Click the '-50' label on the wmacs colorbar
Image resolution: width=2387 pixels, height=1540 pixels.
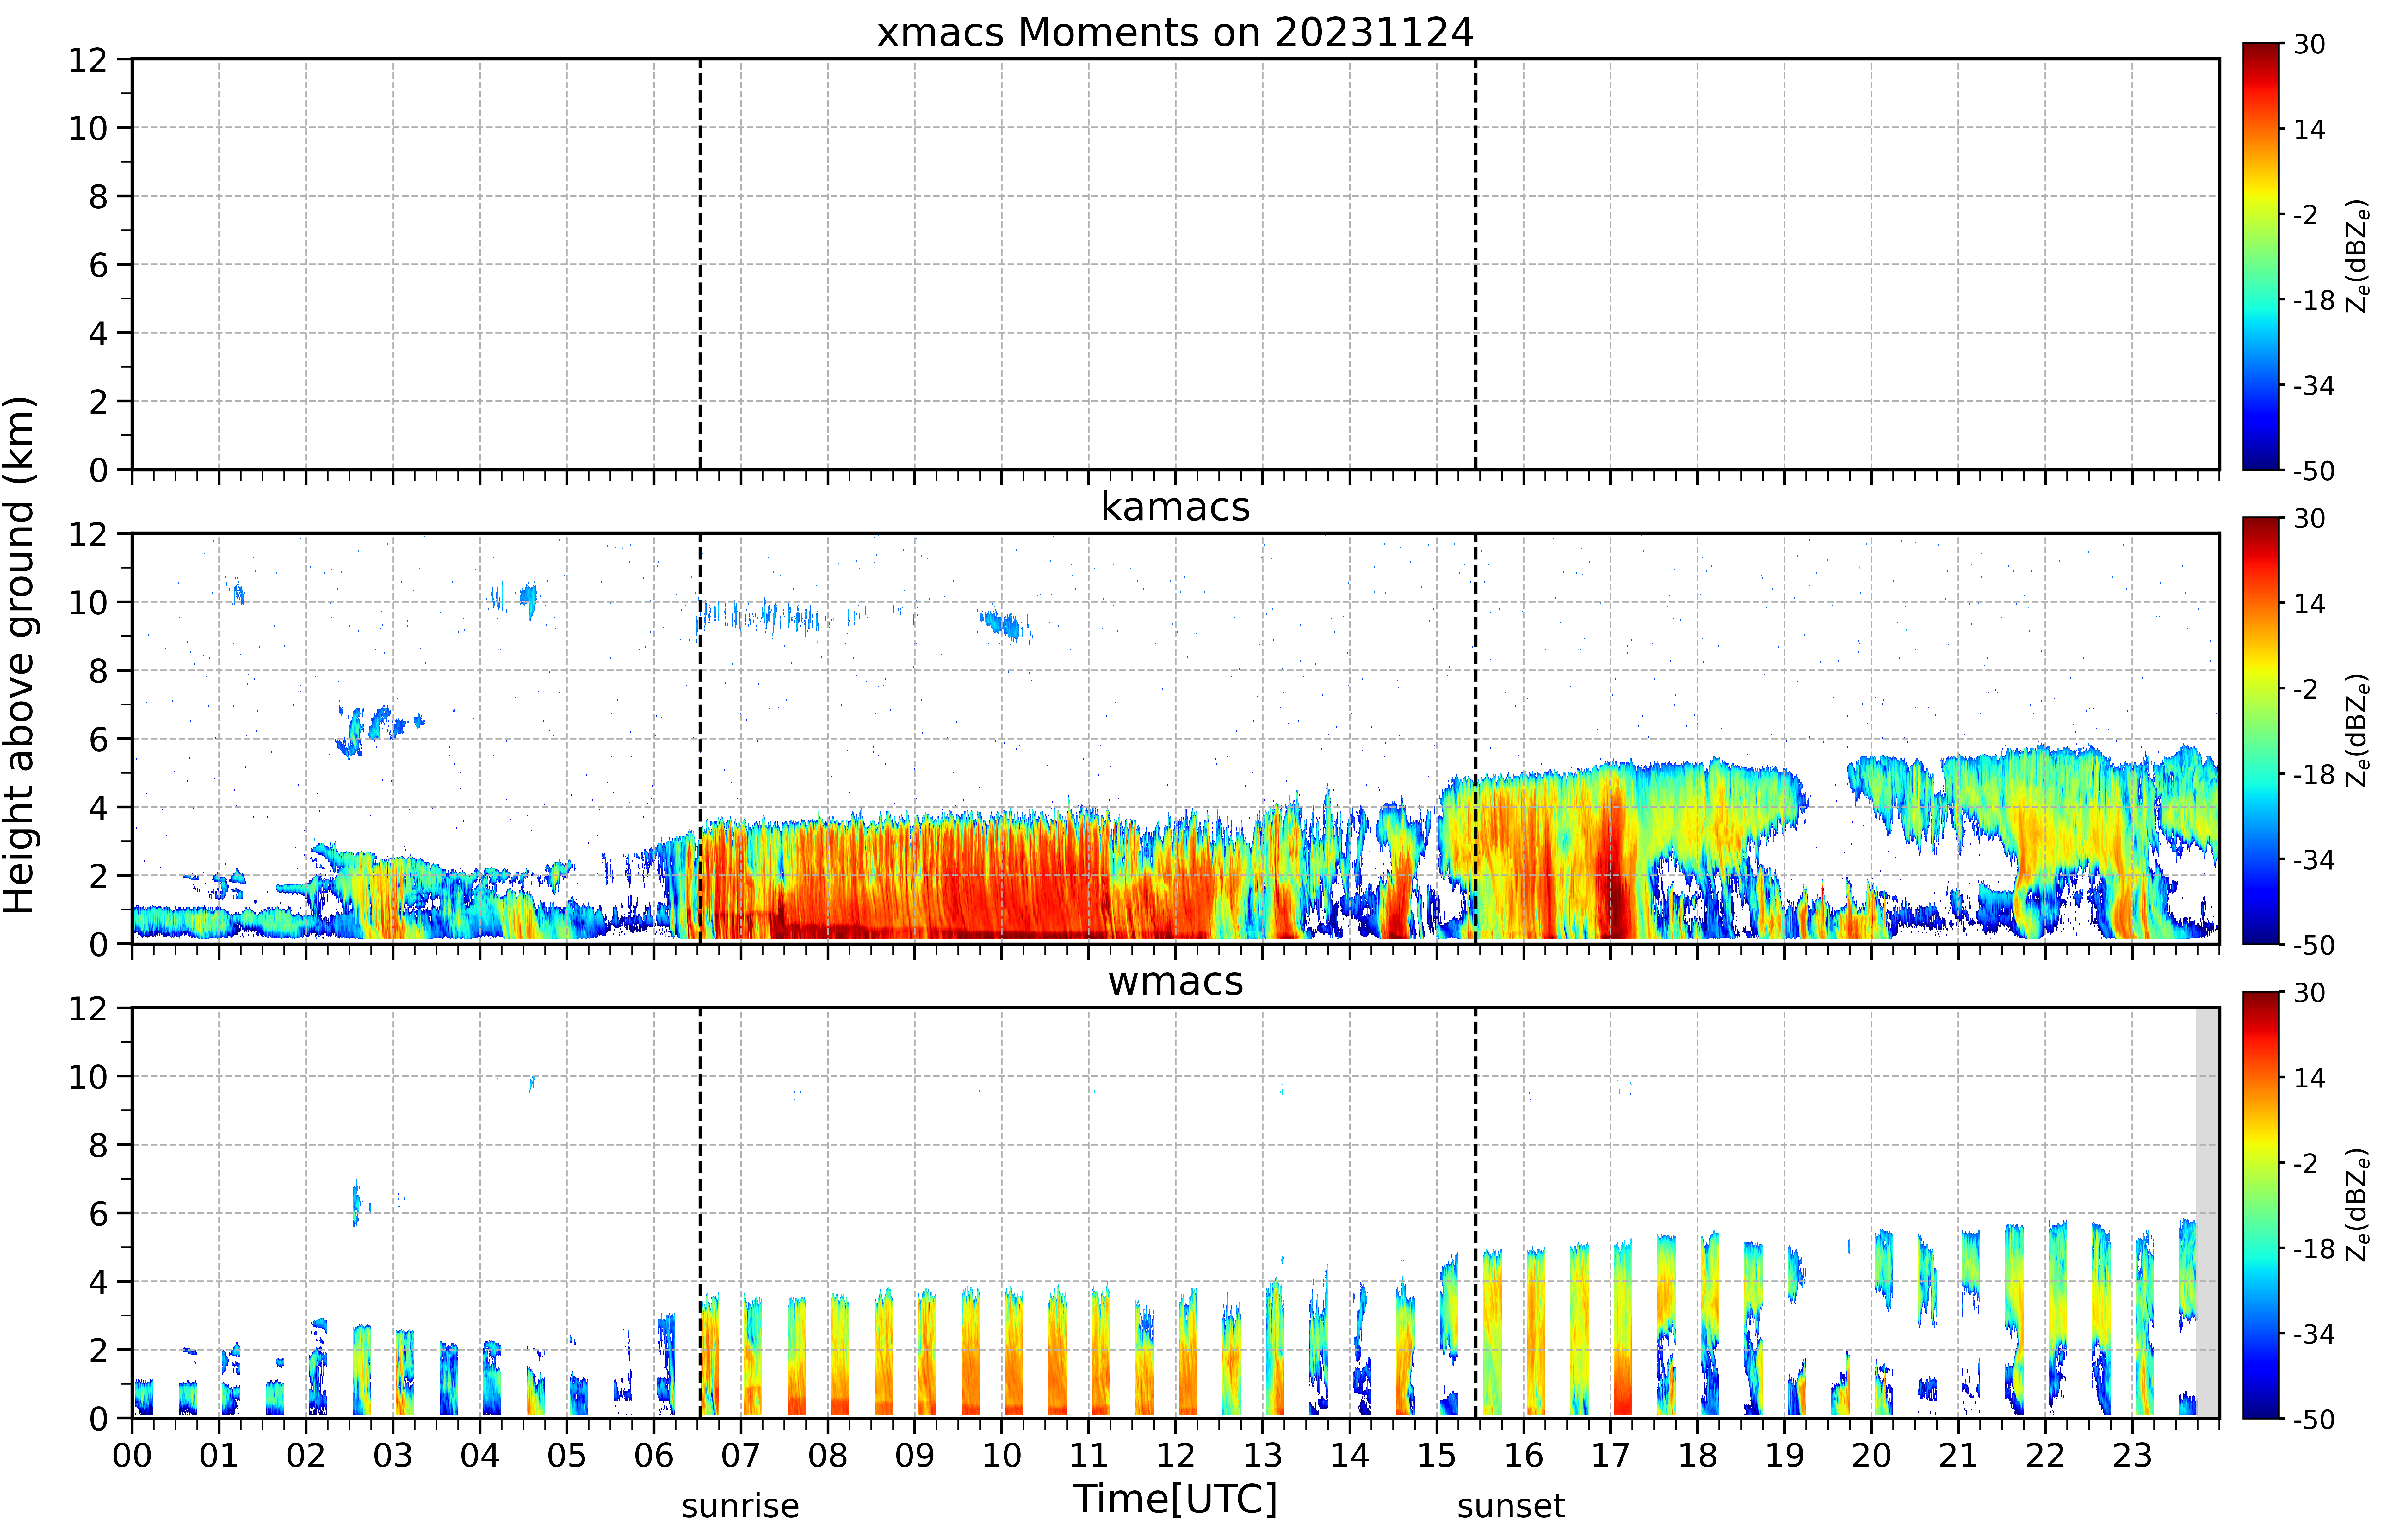tap(2313, 1419)
